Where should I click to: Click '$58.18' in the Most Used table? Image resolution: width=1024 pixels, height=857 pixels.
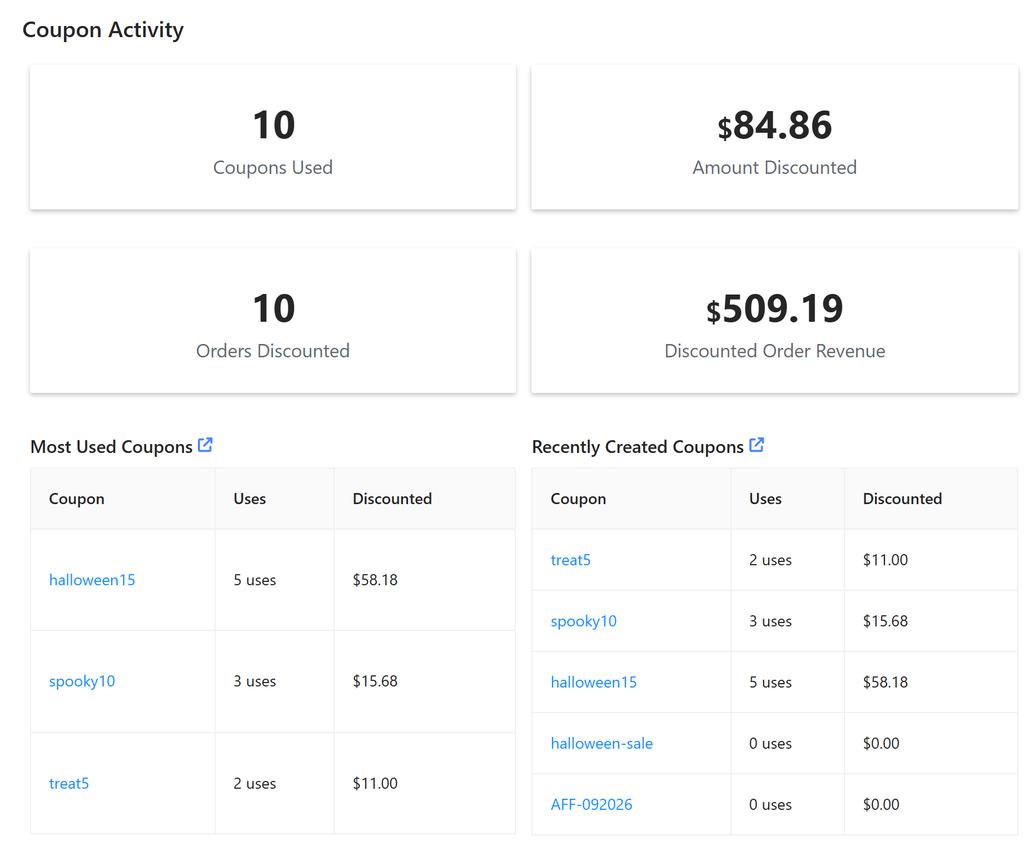(376, 580)
